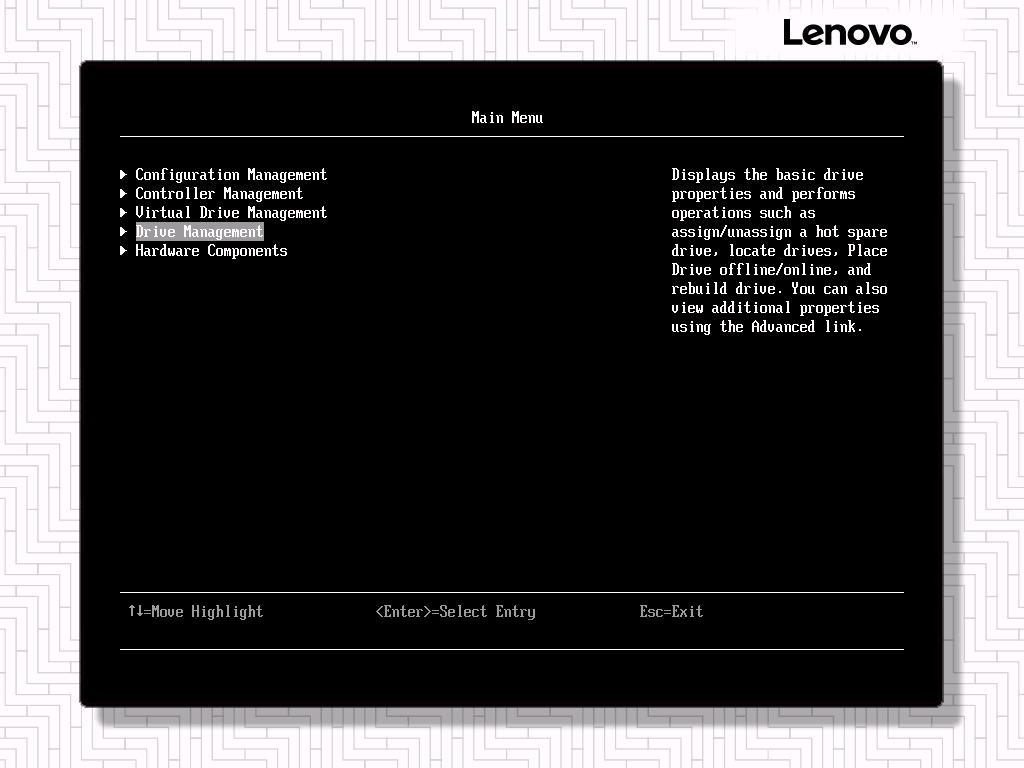The width and height of the screenshot is (1024, 768).
Task: Open Hardware Components entry
Action: point(211,251)
